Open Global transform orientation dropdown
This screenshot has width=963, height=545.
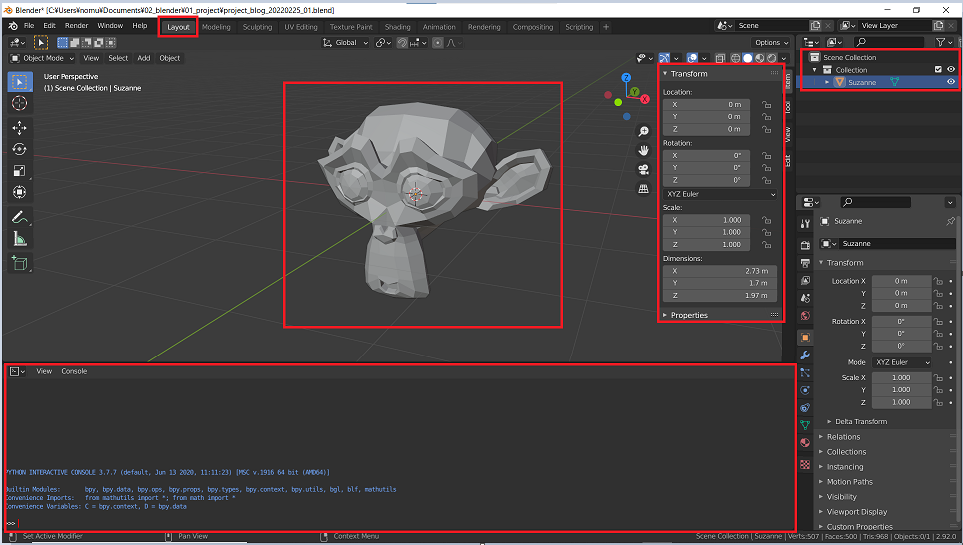[345, 42]
